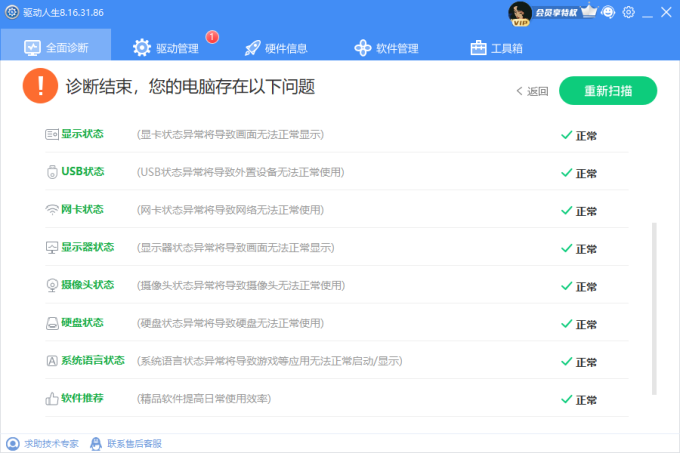This screenshot has height=453, width=680.
Task: Open 联系售后客服 support link
Action: coord(126,443)
